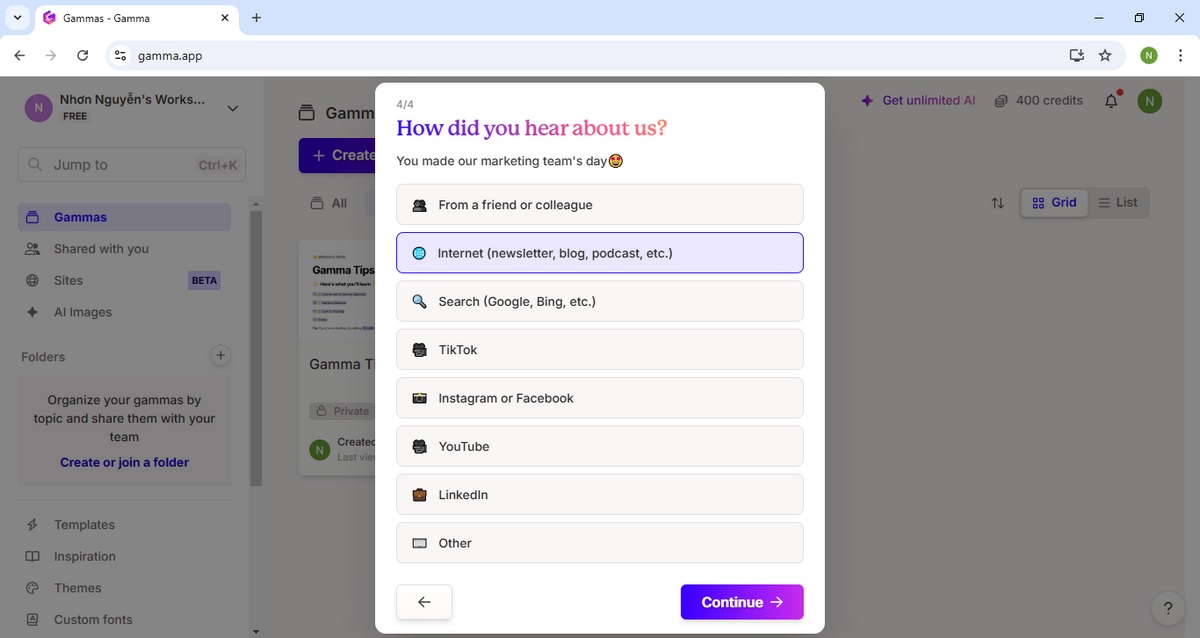Pick the 'Other' option

[599, 543]
